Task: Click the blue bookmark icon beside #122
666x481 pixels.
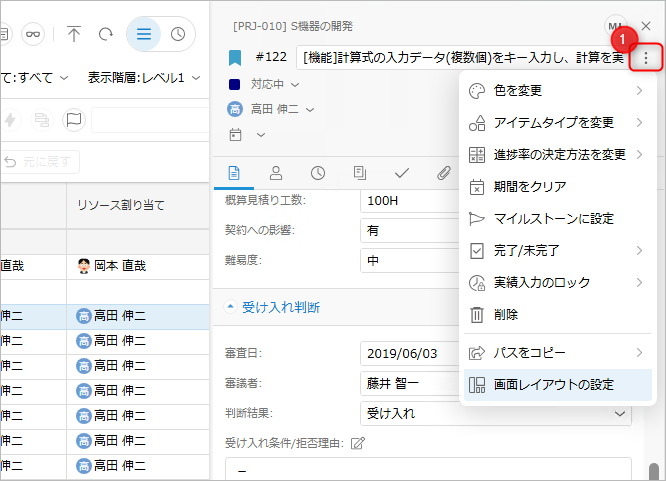Action: [x=235, y=58]
